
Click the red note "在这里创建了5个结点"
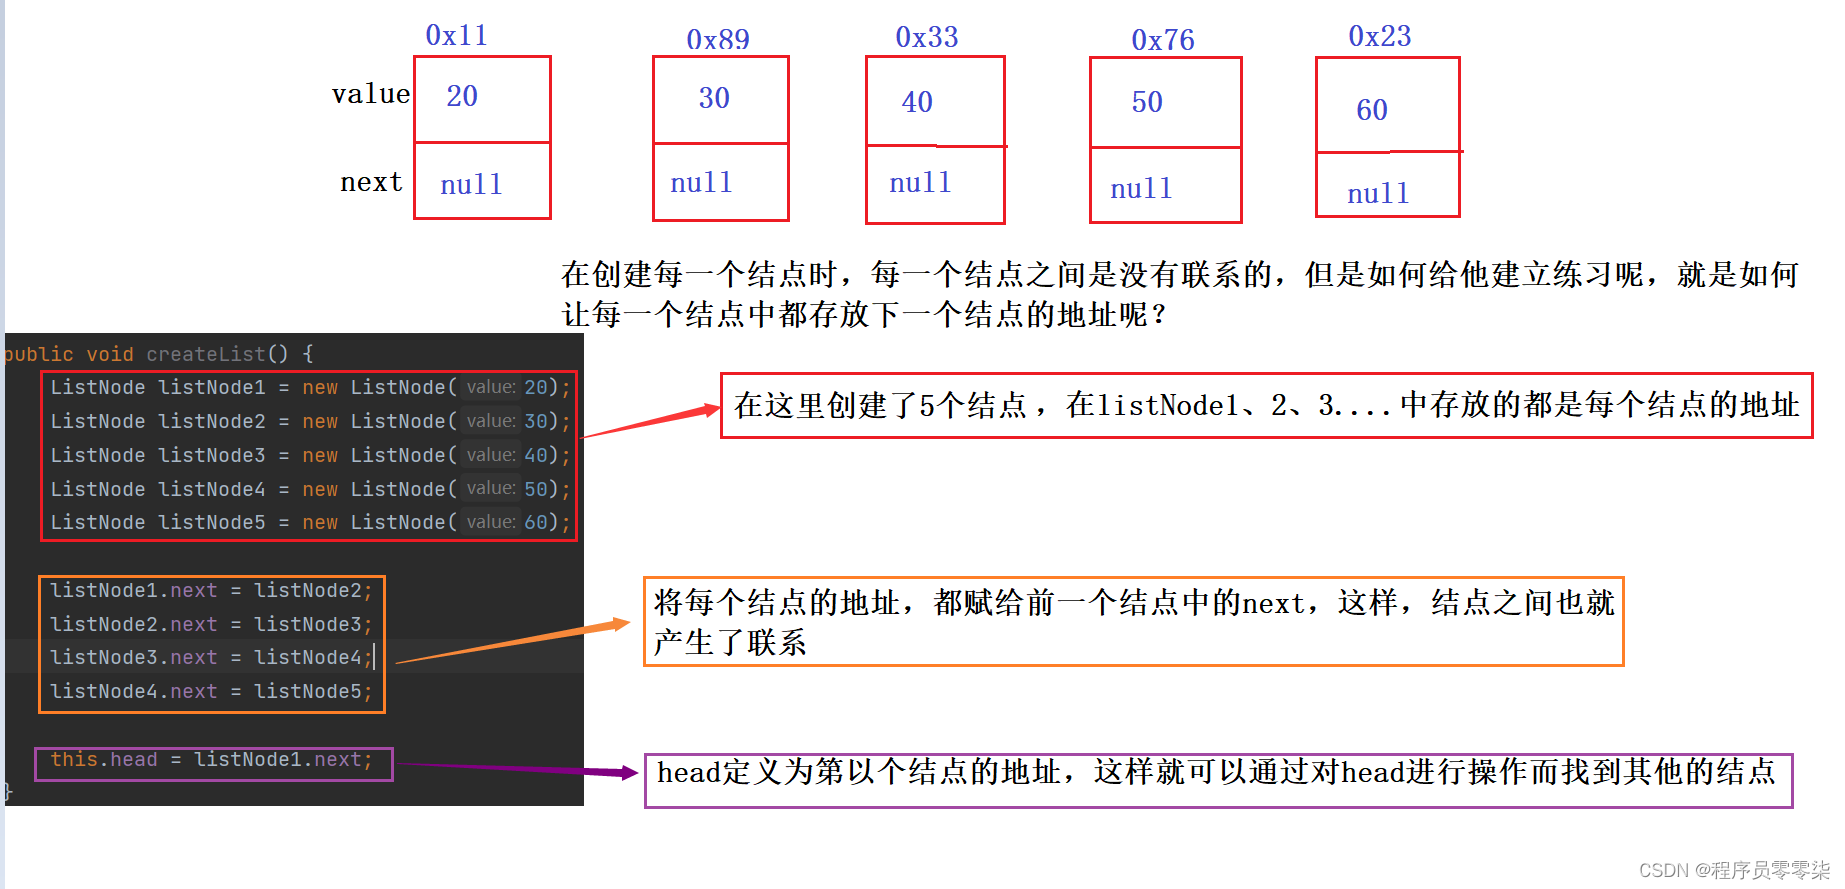pyautogui.click(x=1266, y=405)
